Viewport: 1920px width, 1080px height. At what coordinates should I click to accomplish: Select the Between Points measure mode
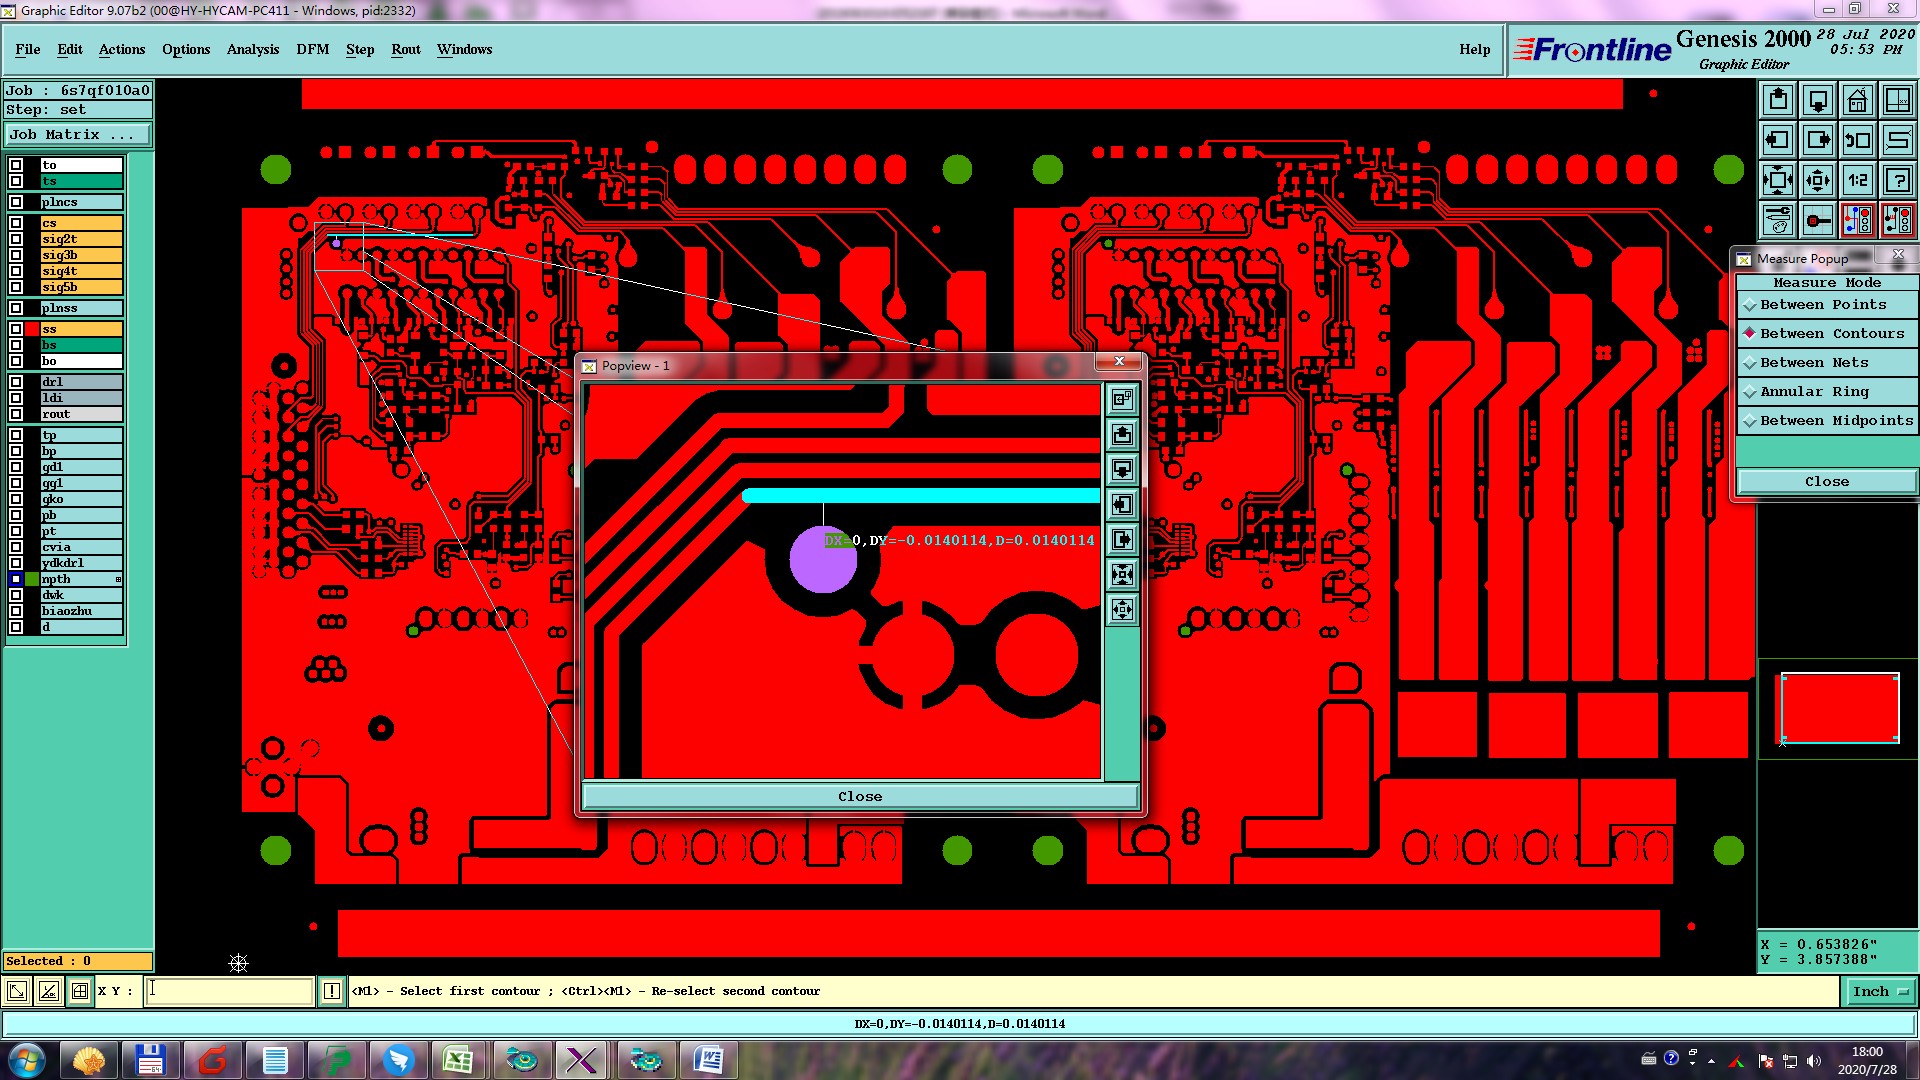click(1822, 305)
